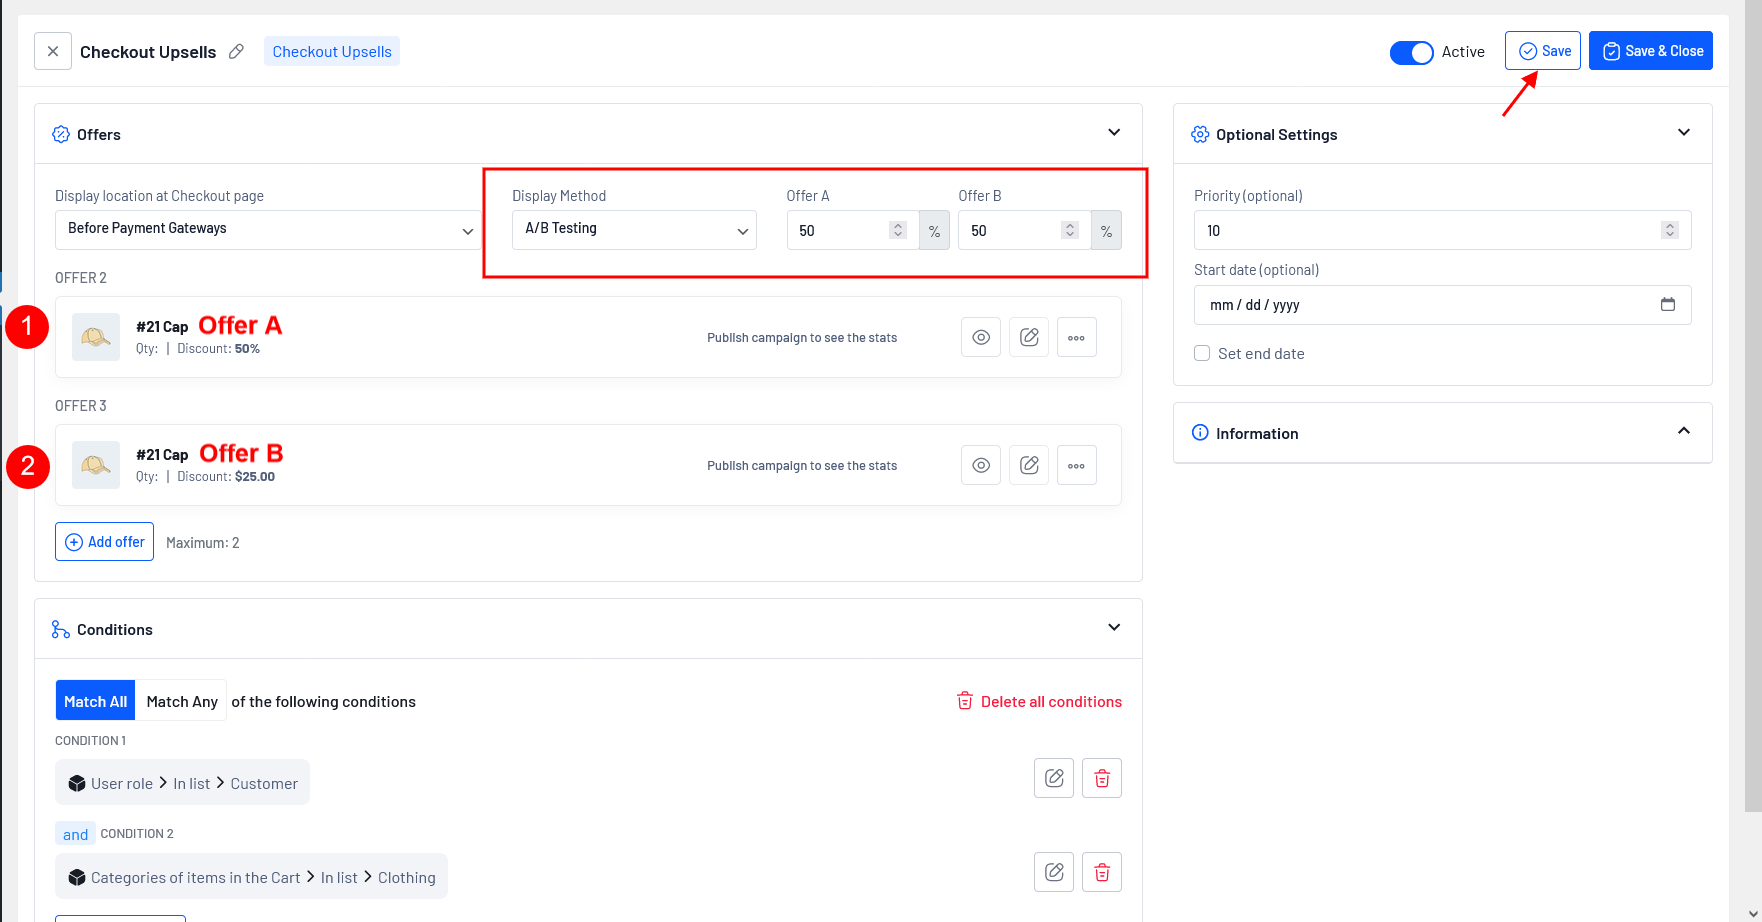The image size is (1762, 922).
Task: Open the Display Method dropdown
Action: [x=634, y=230]
